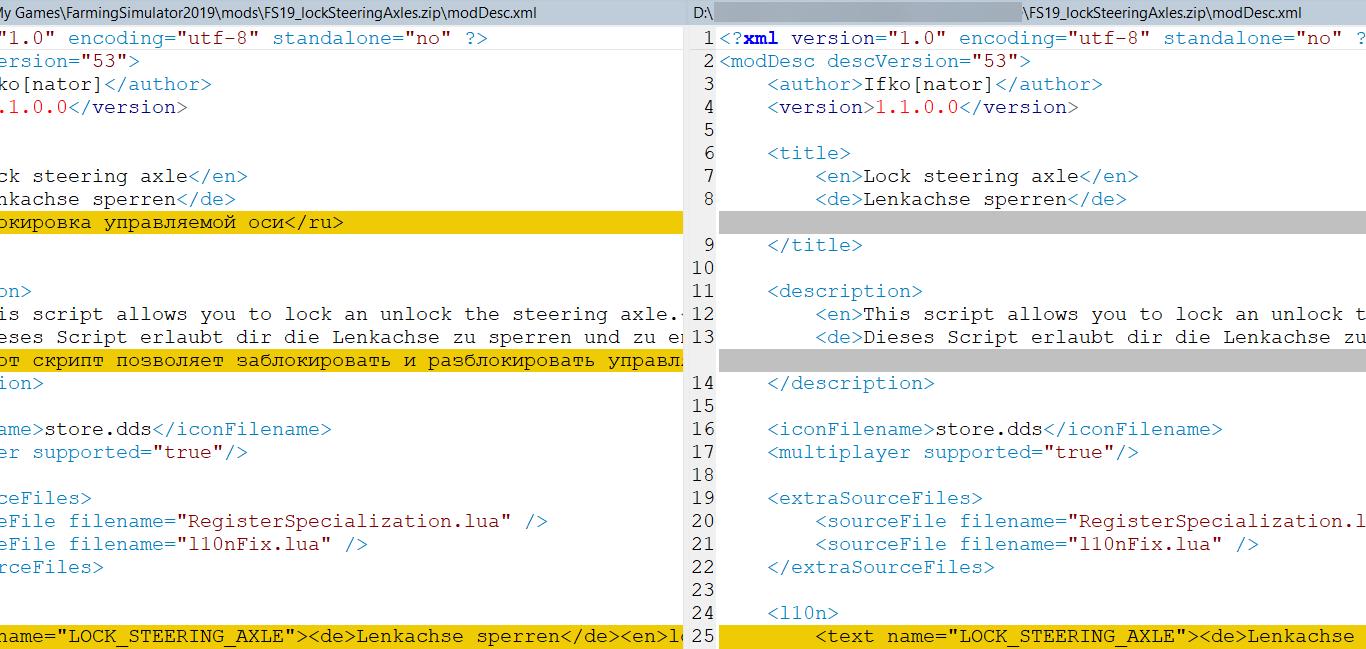
Task: Click line number 25 in the right gutter
Action: coord(703,636)
